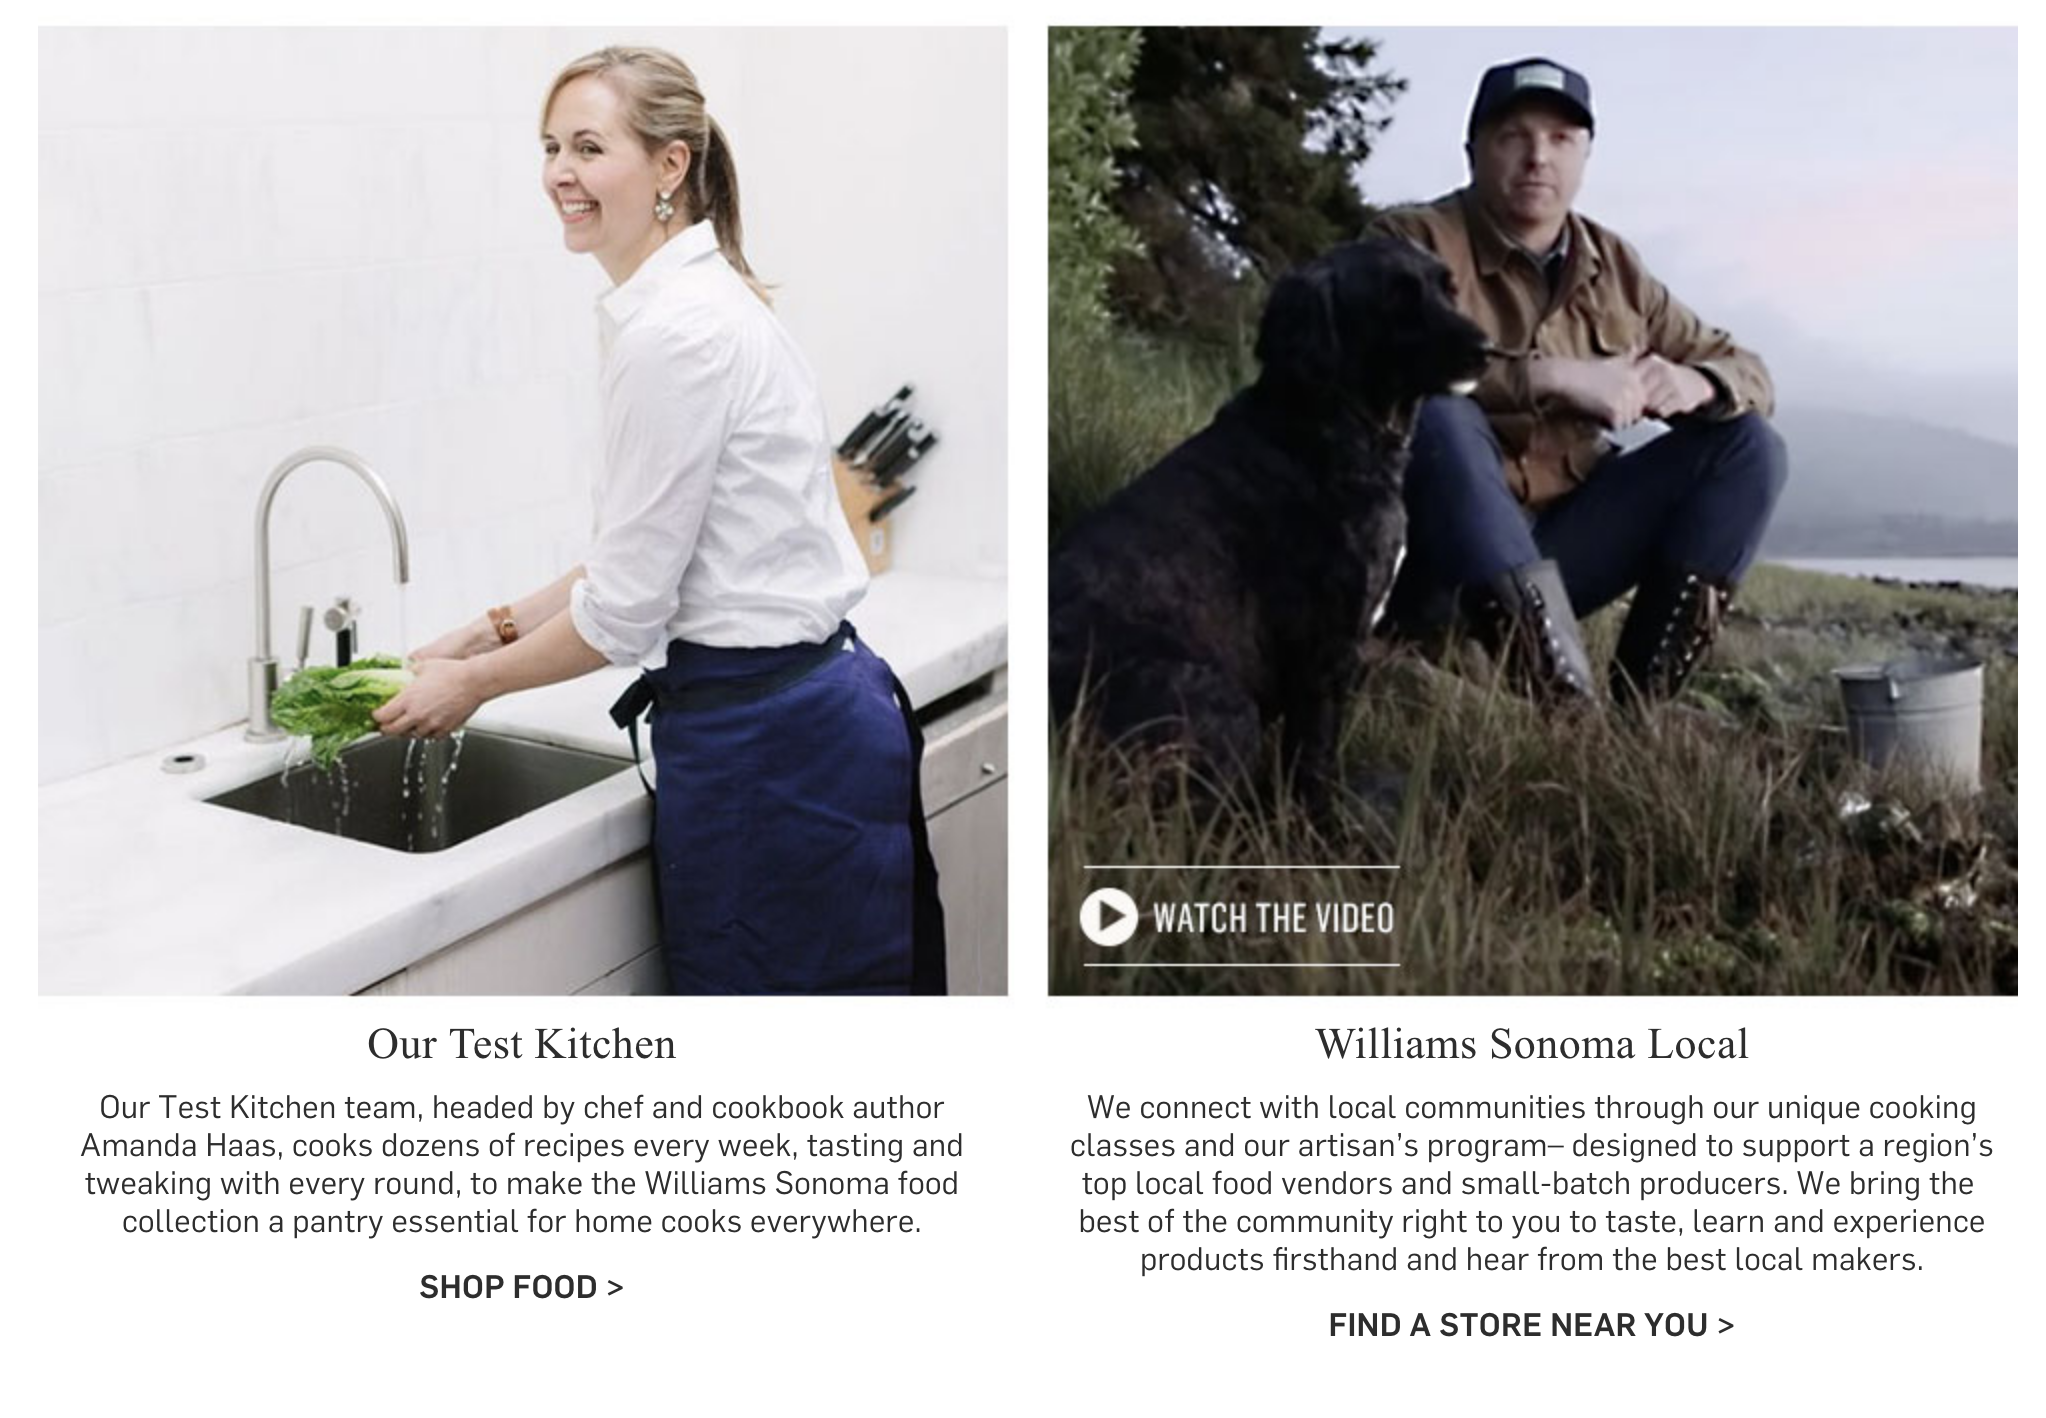
Task: Click the circular play icon on the video
Action: tap(1108, 916)
